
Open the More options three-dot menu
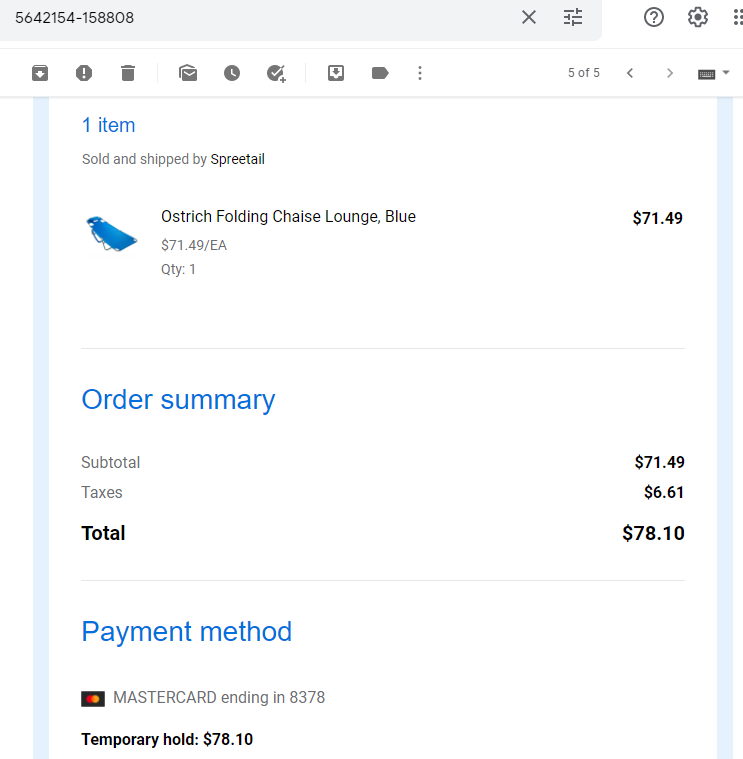420,73
